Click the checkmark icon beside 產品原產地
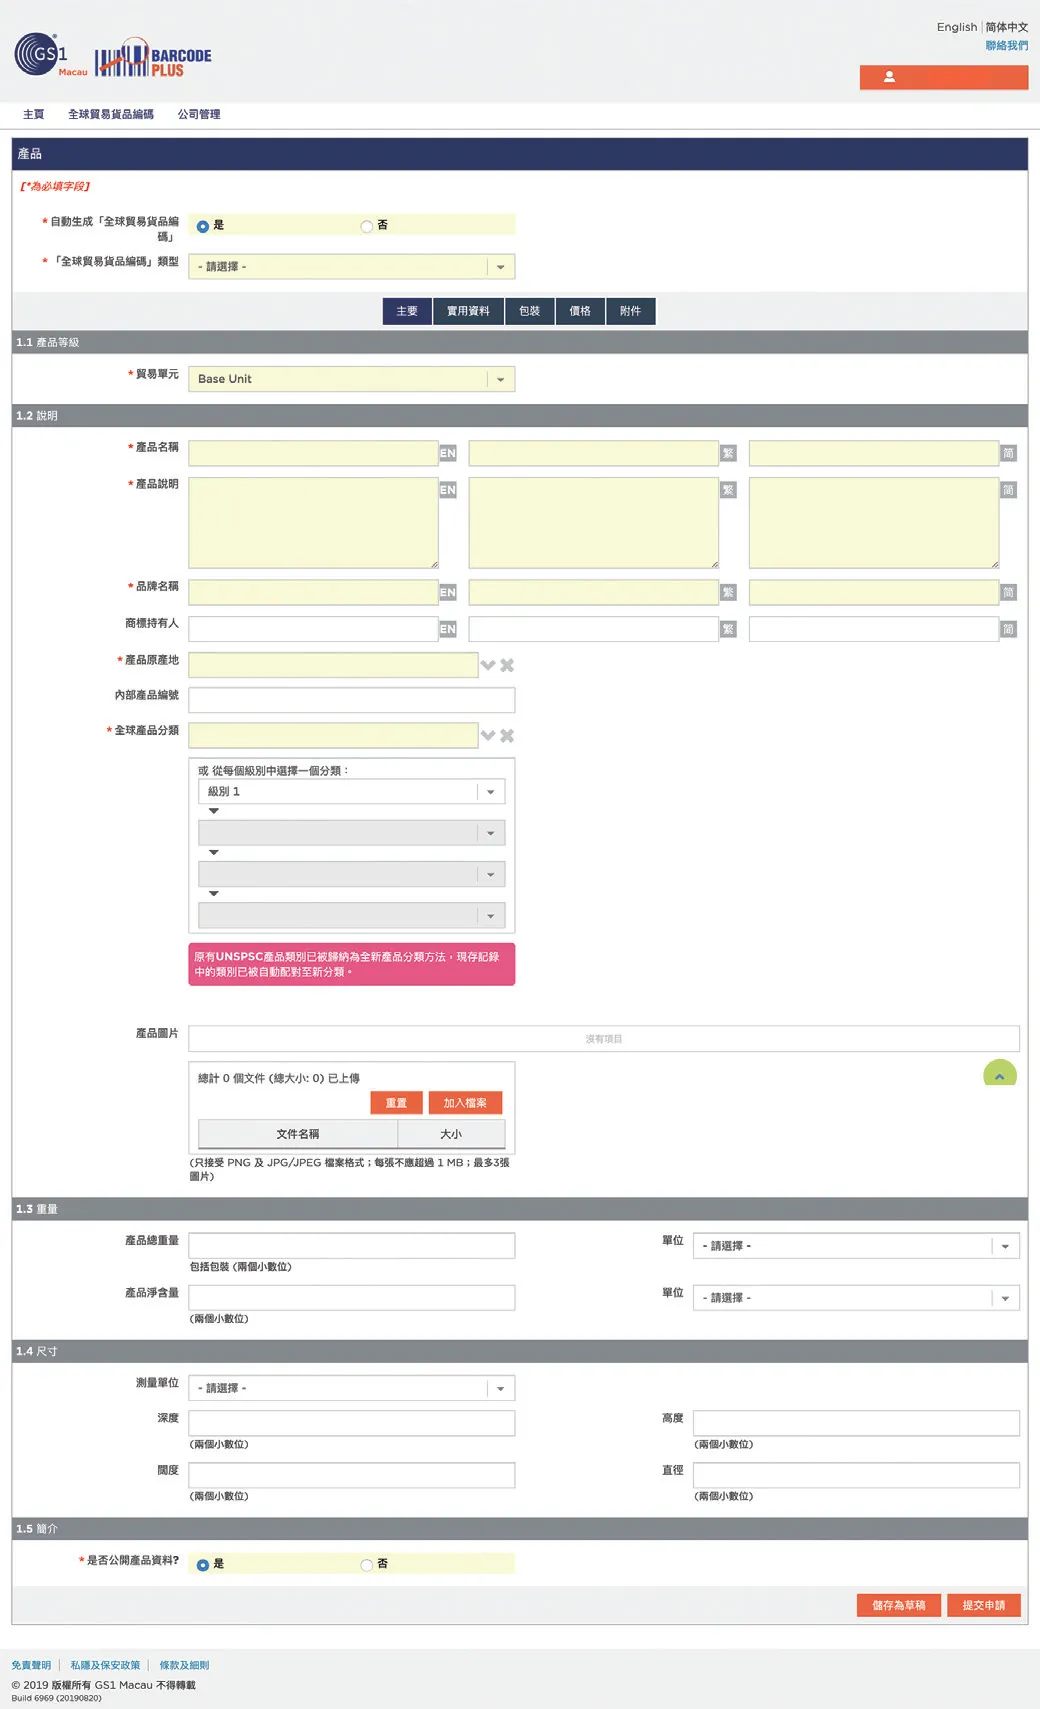 [488, 665]
